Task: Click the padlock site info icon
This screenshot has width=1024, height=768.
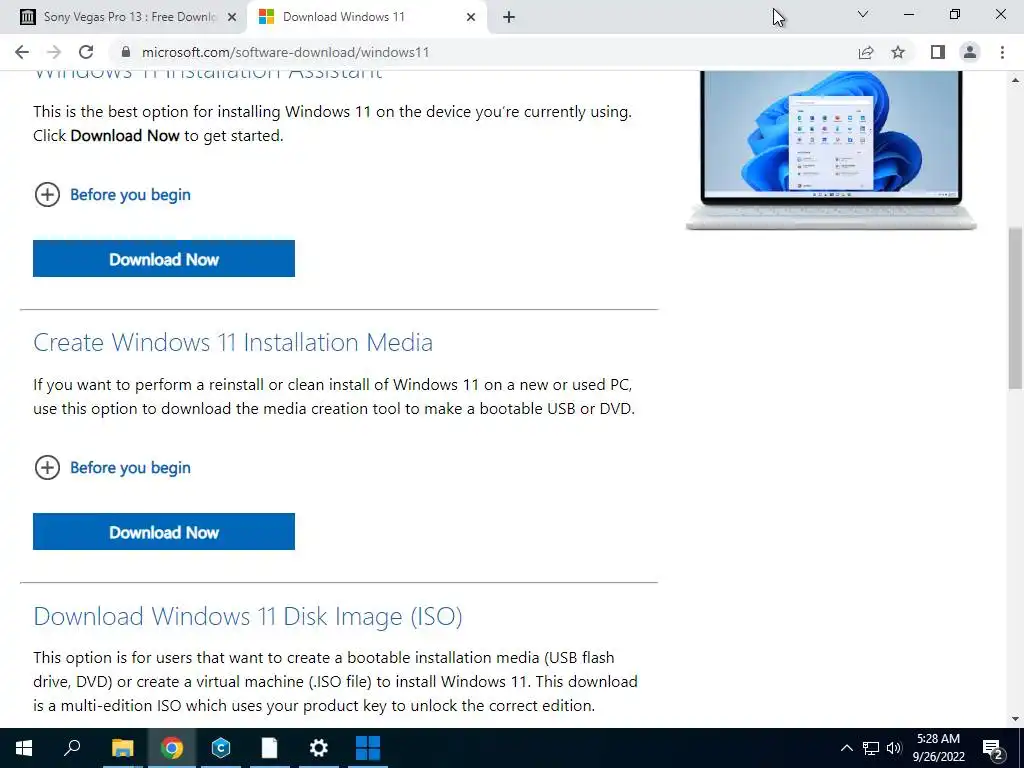Action: pos(126,52)
